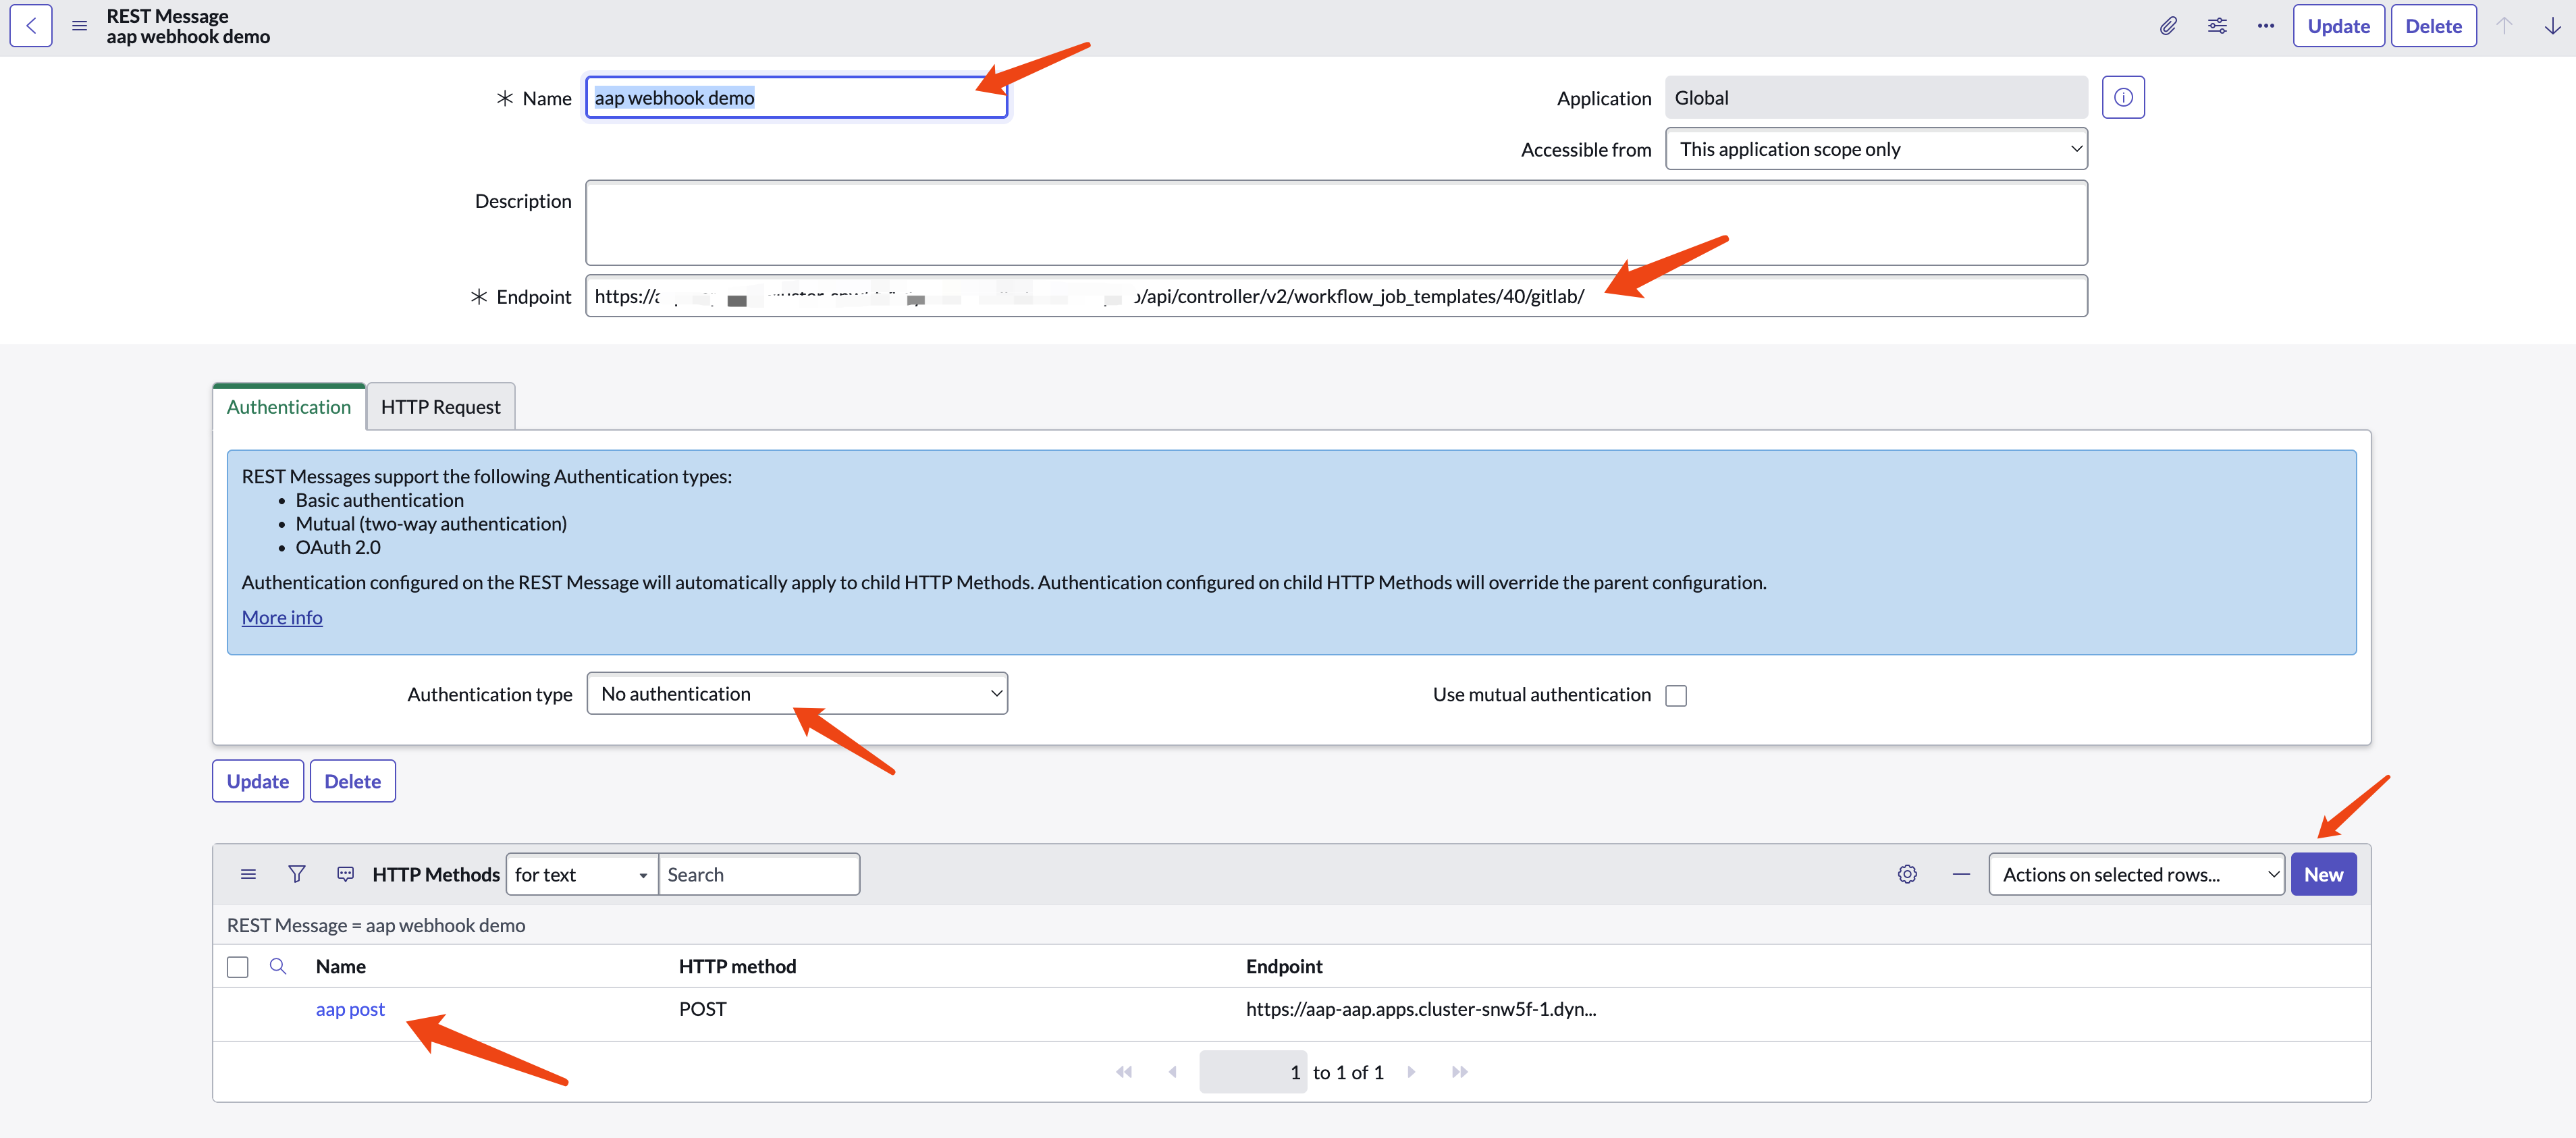Screen dimensions: 2576x1138
Task: Open the Authentication type dropdown
Action: click(796, 694)
